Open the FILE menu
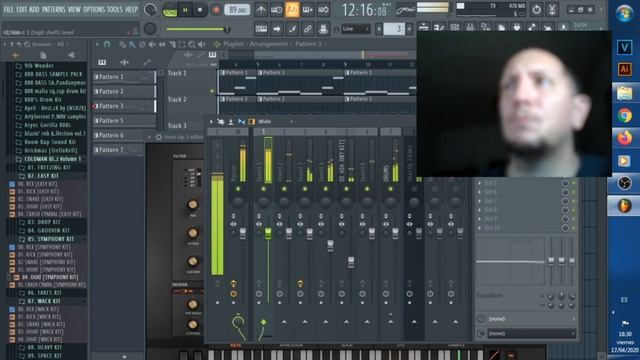Image resolution: width=640 pixels, height=360 pixels. 8,9
